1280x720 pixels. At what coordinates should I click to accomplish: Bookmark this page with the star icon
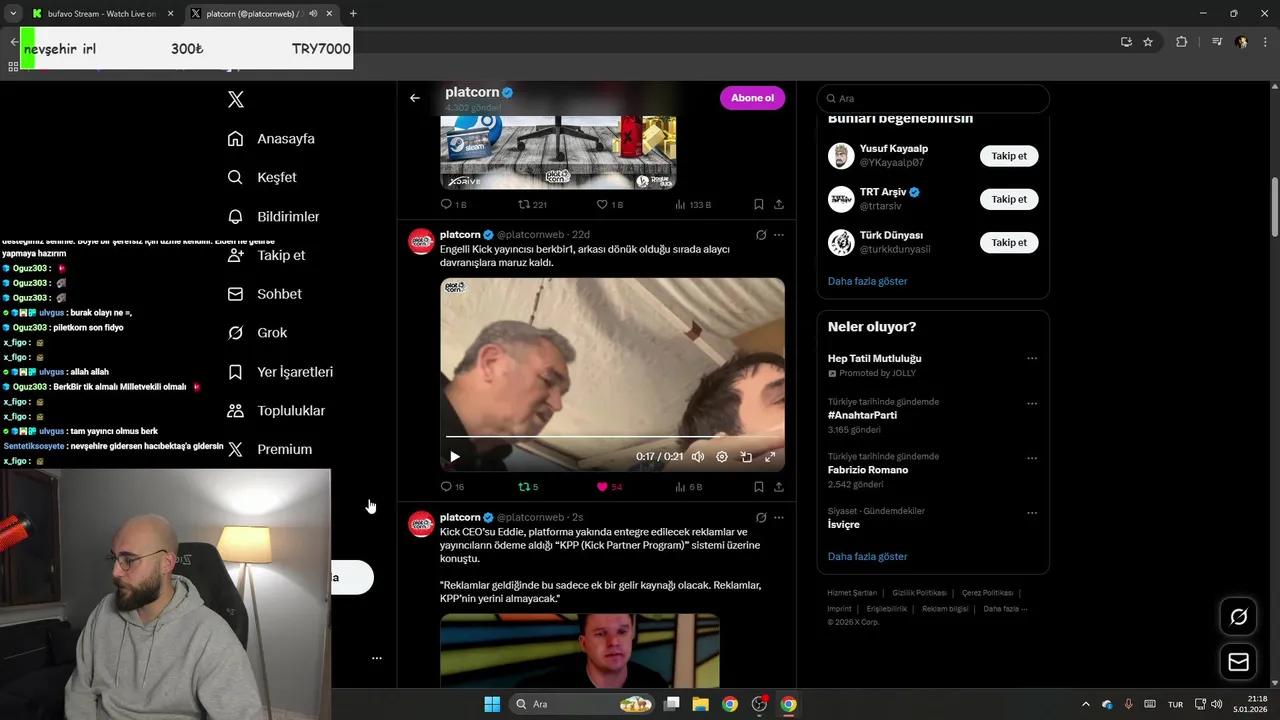1148,42
